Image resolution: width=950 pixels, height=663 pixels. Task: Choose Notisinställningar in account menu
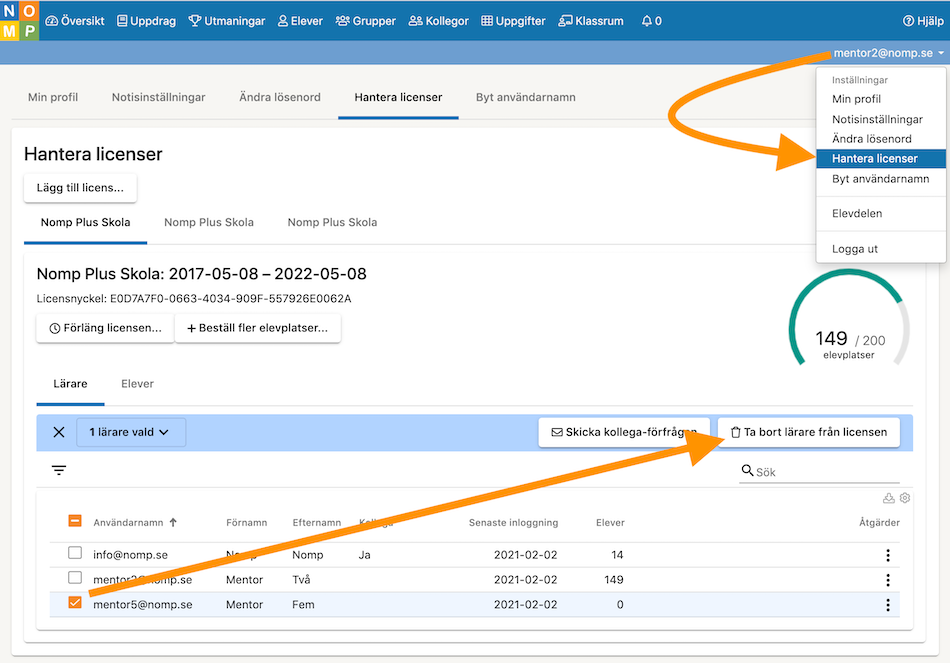click(881, 119)
